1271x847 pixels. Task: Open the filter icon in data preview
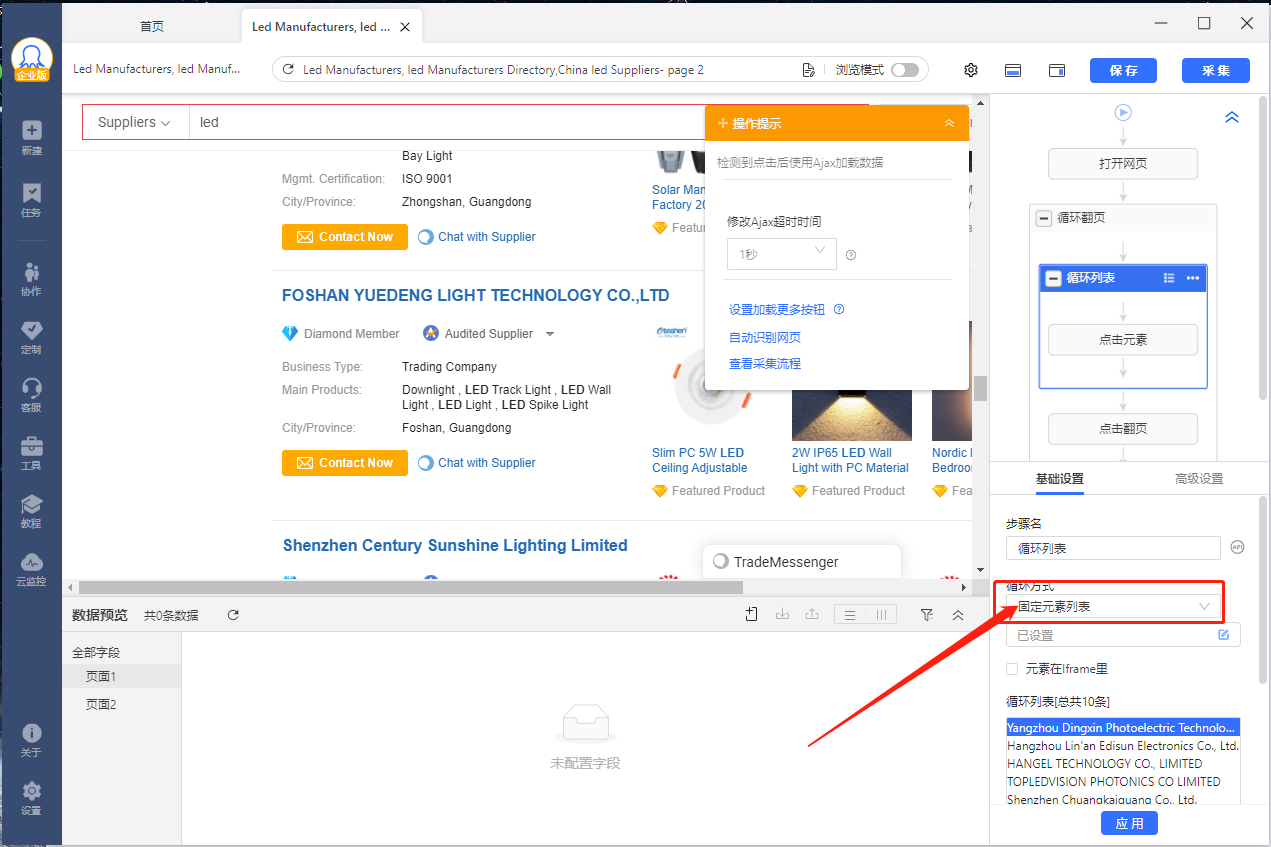pos(927,615)
